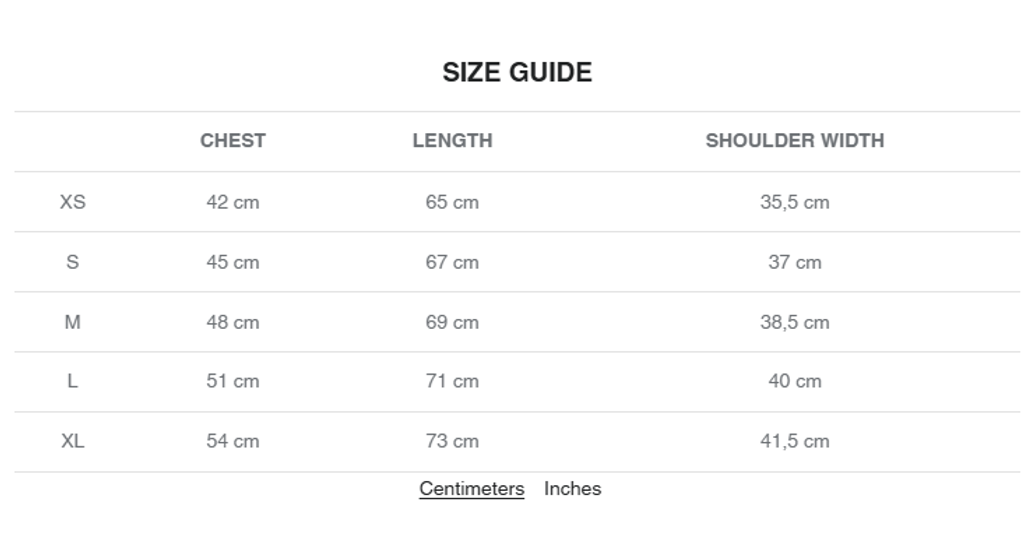Click the 42 cm chest value
Screen dimensions: 1024x534
233,202
